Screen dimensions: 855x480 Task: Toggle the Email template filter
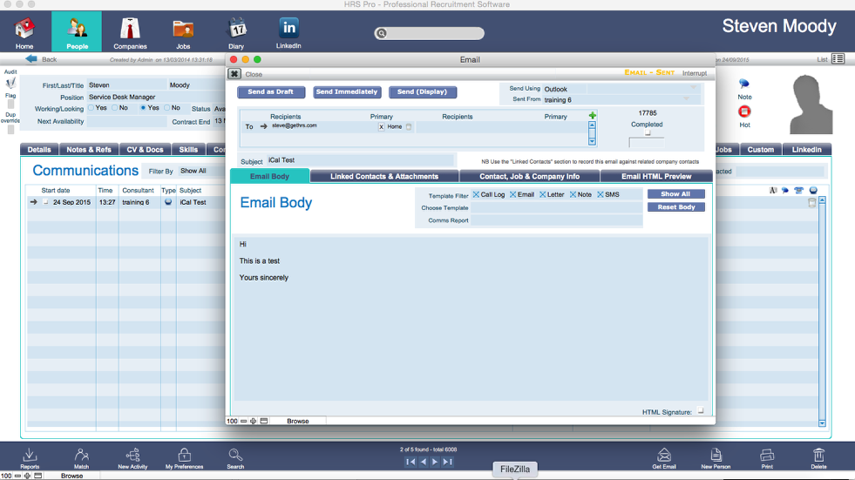coord(513,195)
